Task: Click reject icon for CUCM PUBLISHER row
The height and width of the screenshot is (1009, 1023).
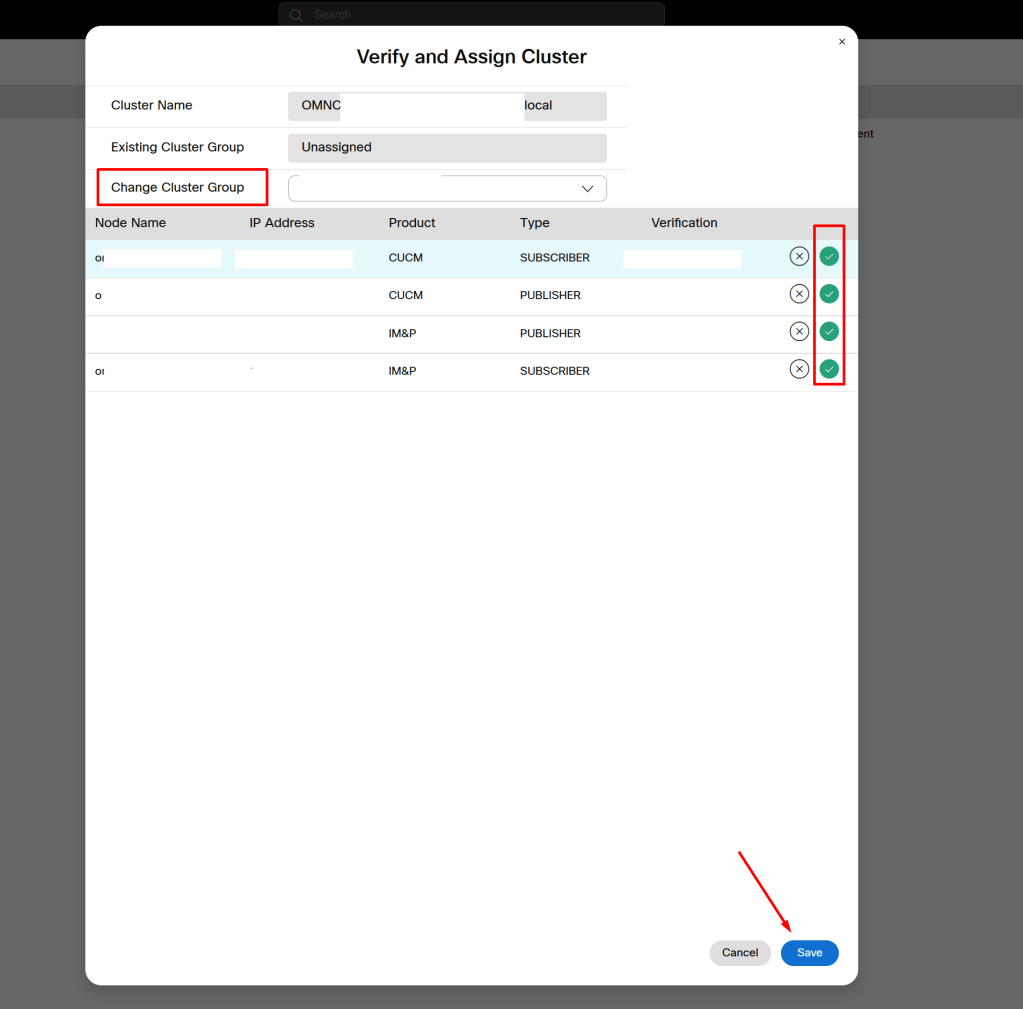Action: [x=798, y=294]
